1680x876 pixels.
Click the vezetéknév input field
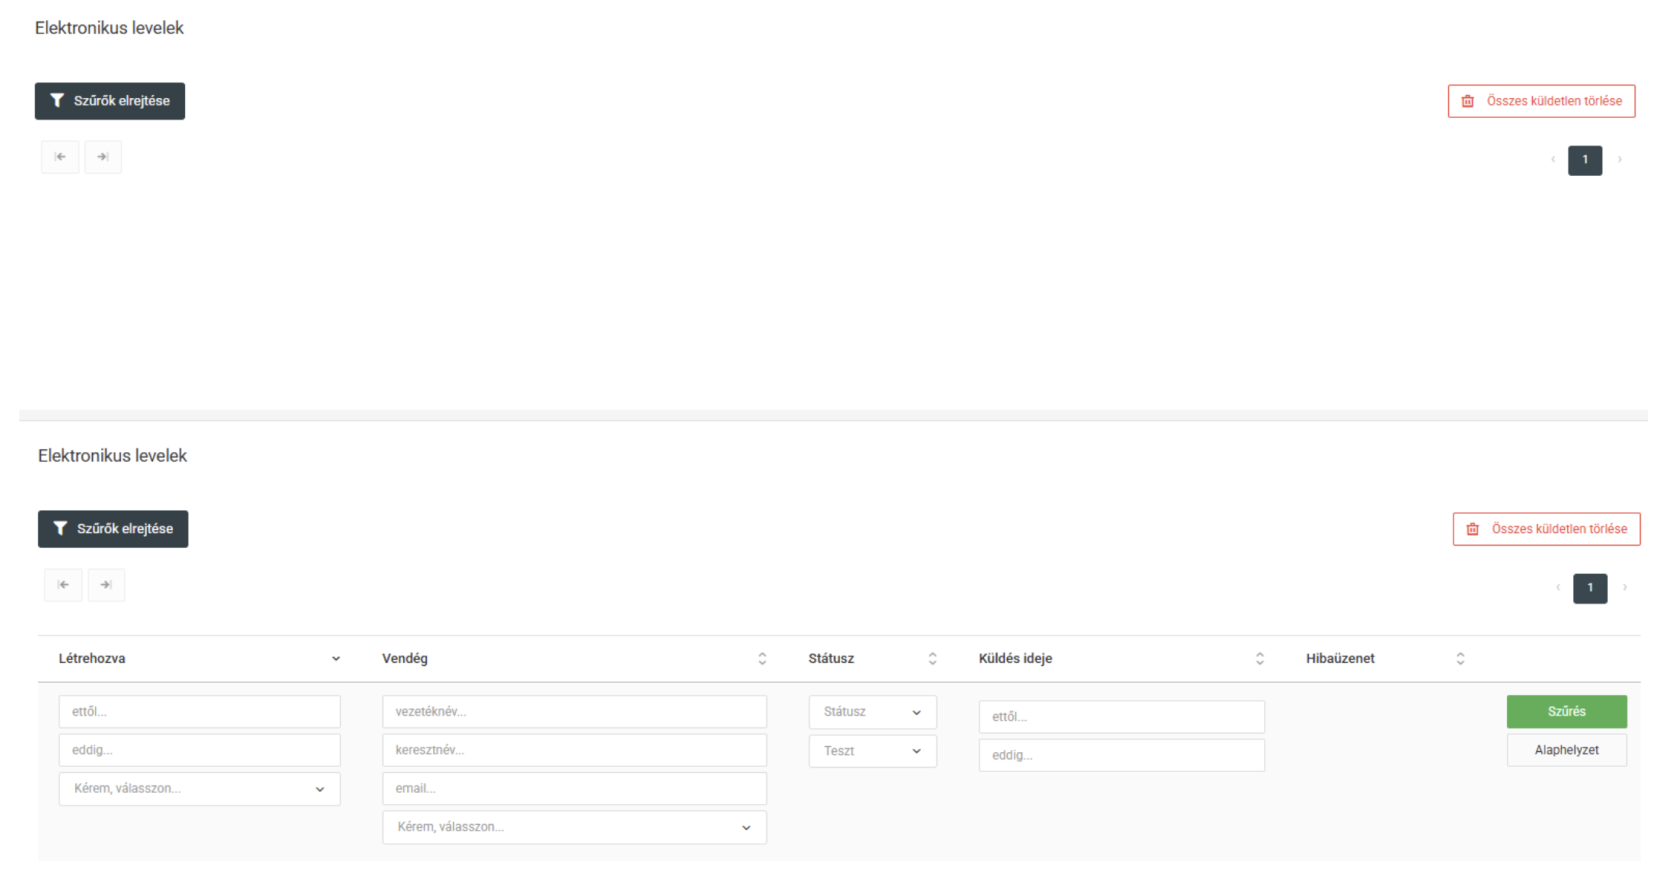[574, 712]
